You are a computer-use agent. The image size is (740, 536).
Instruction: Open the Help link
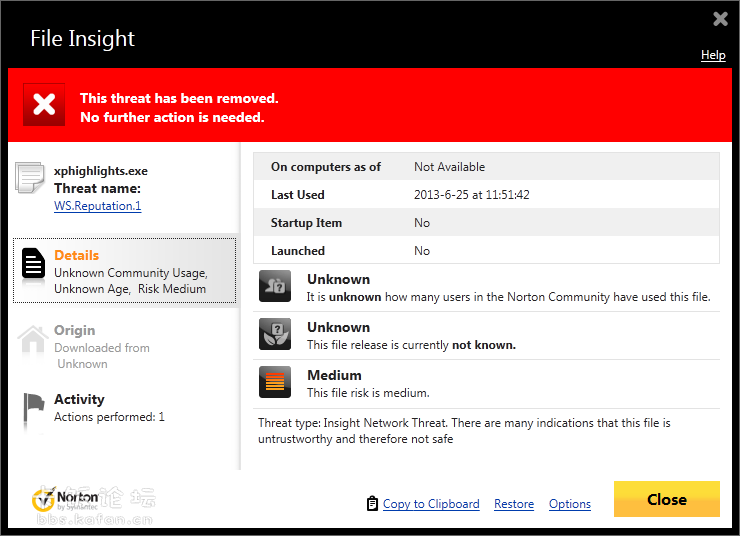[713, 55]
